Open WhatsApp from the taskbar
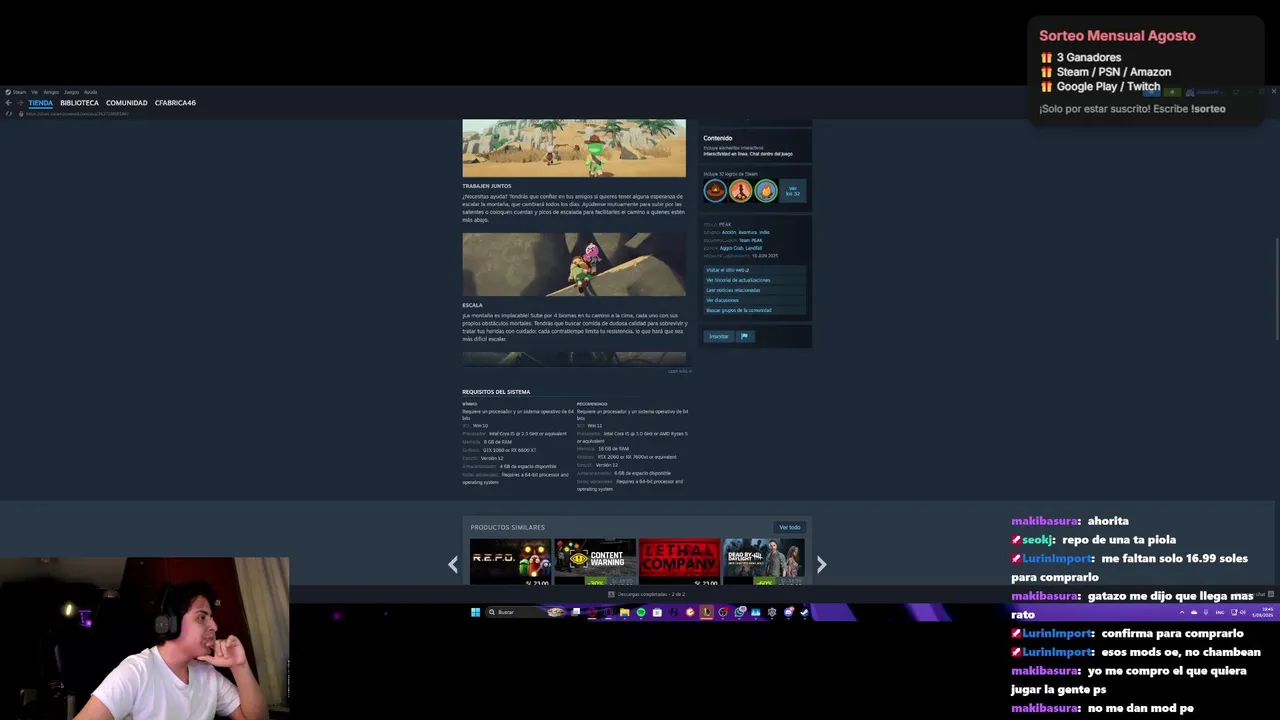The height and width of the screenshot is (720, 1280). point(739,612)
